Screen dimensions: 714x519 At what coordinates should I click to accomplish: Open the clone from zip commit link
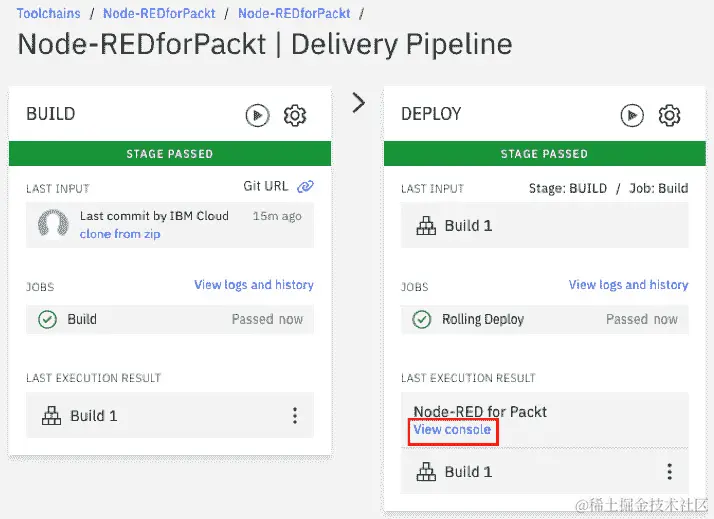click(x=120, y=234)
